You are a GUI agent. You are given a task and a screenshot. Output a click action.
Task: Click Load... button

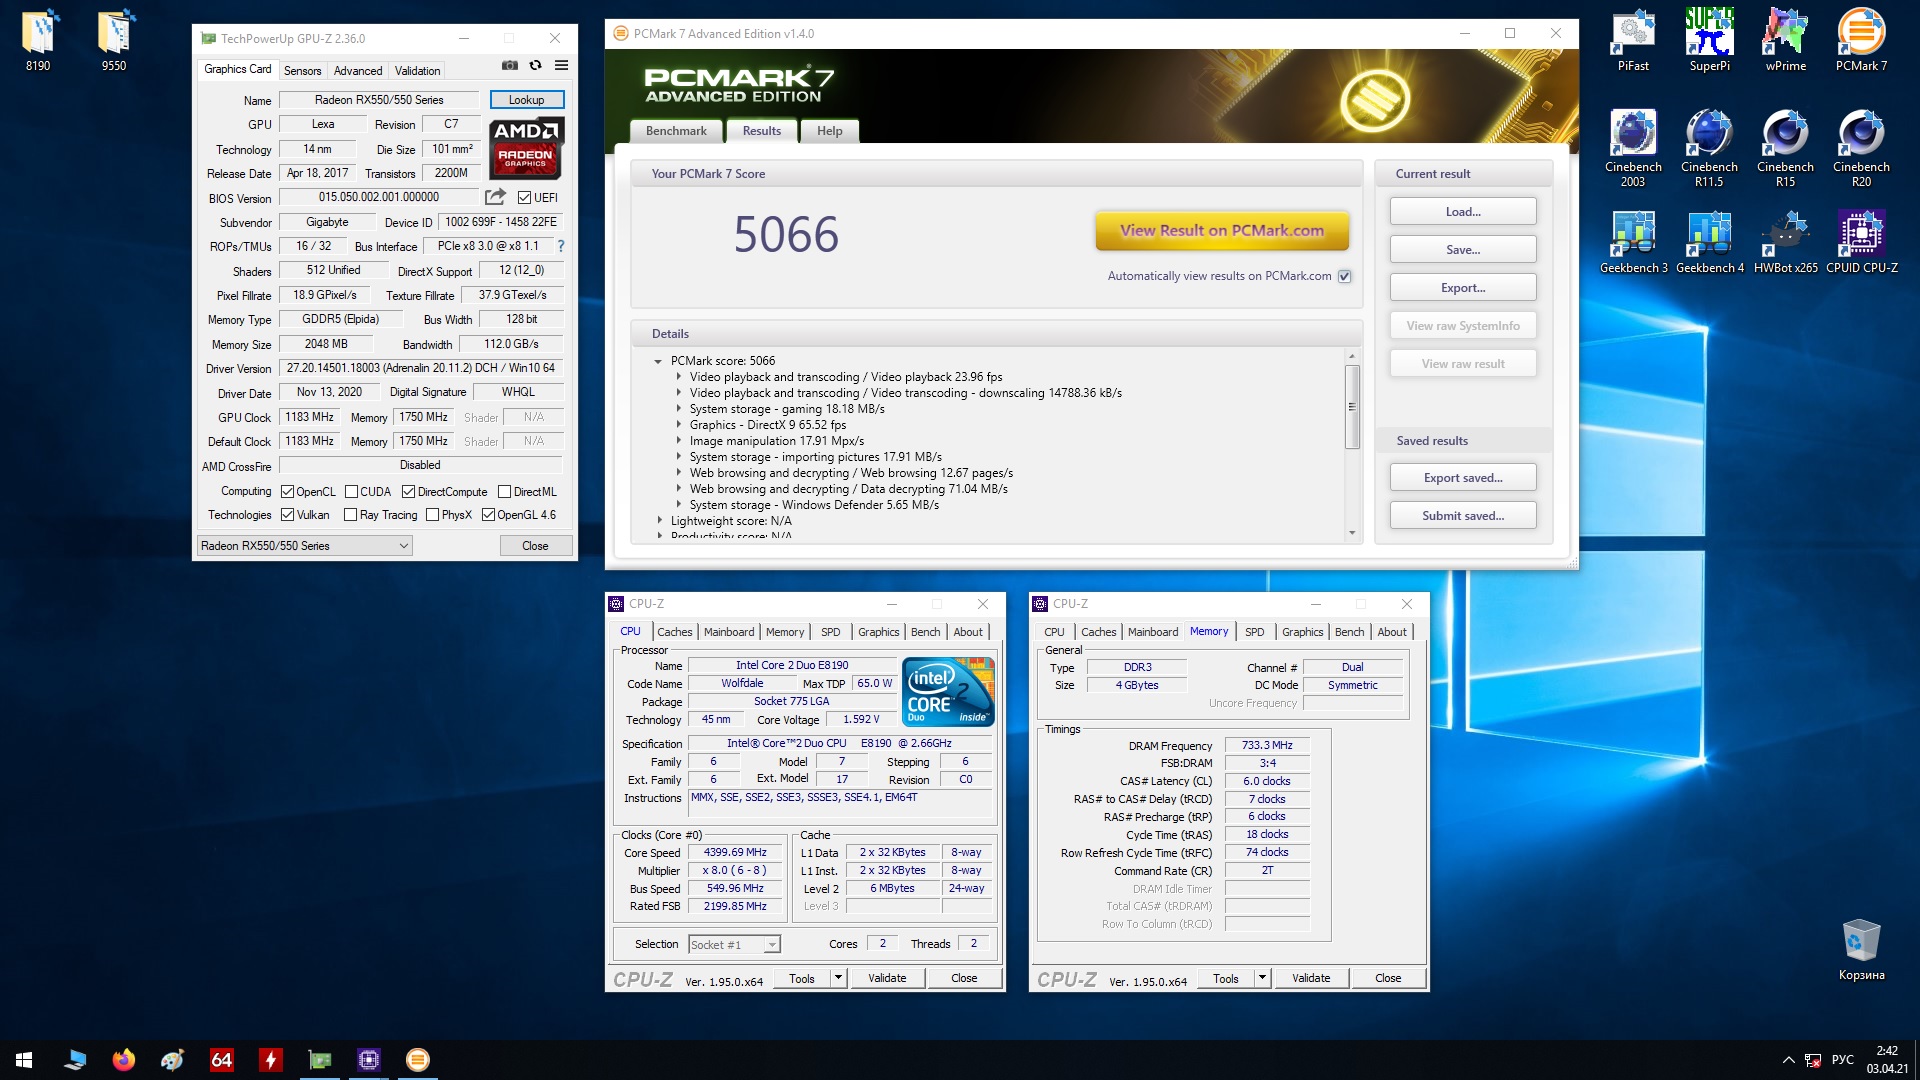coord(1463,212)
